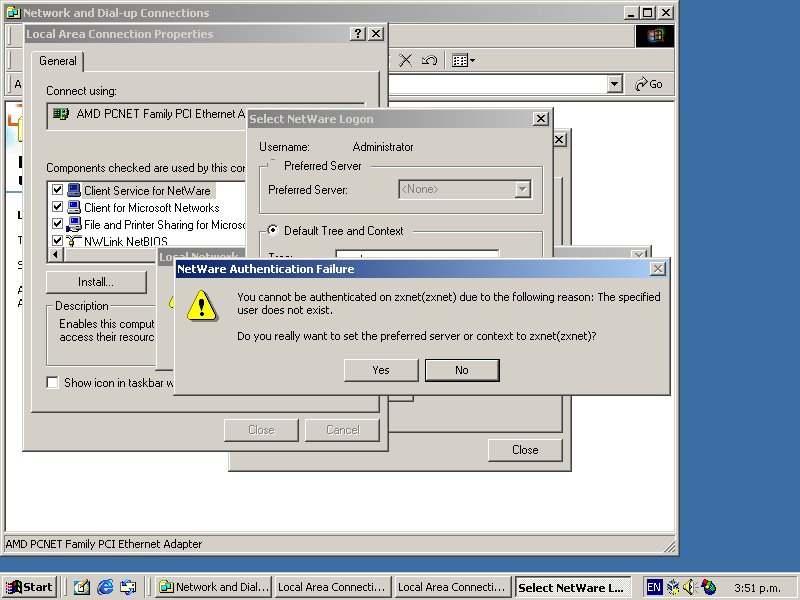Launch Outlook Express from quick launch
This screenshot has width=800, height=600.
(x=128, y=587)
